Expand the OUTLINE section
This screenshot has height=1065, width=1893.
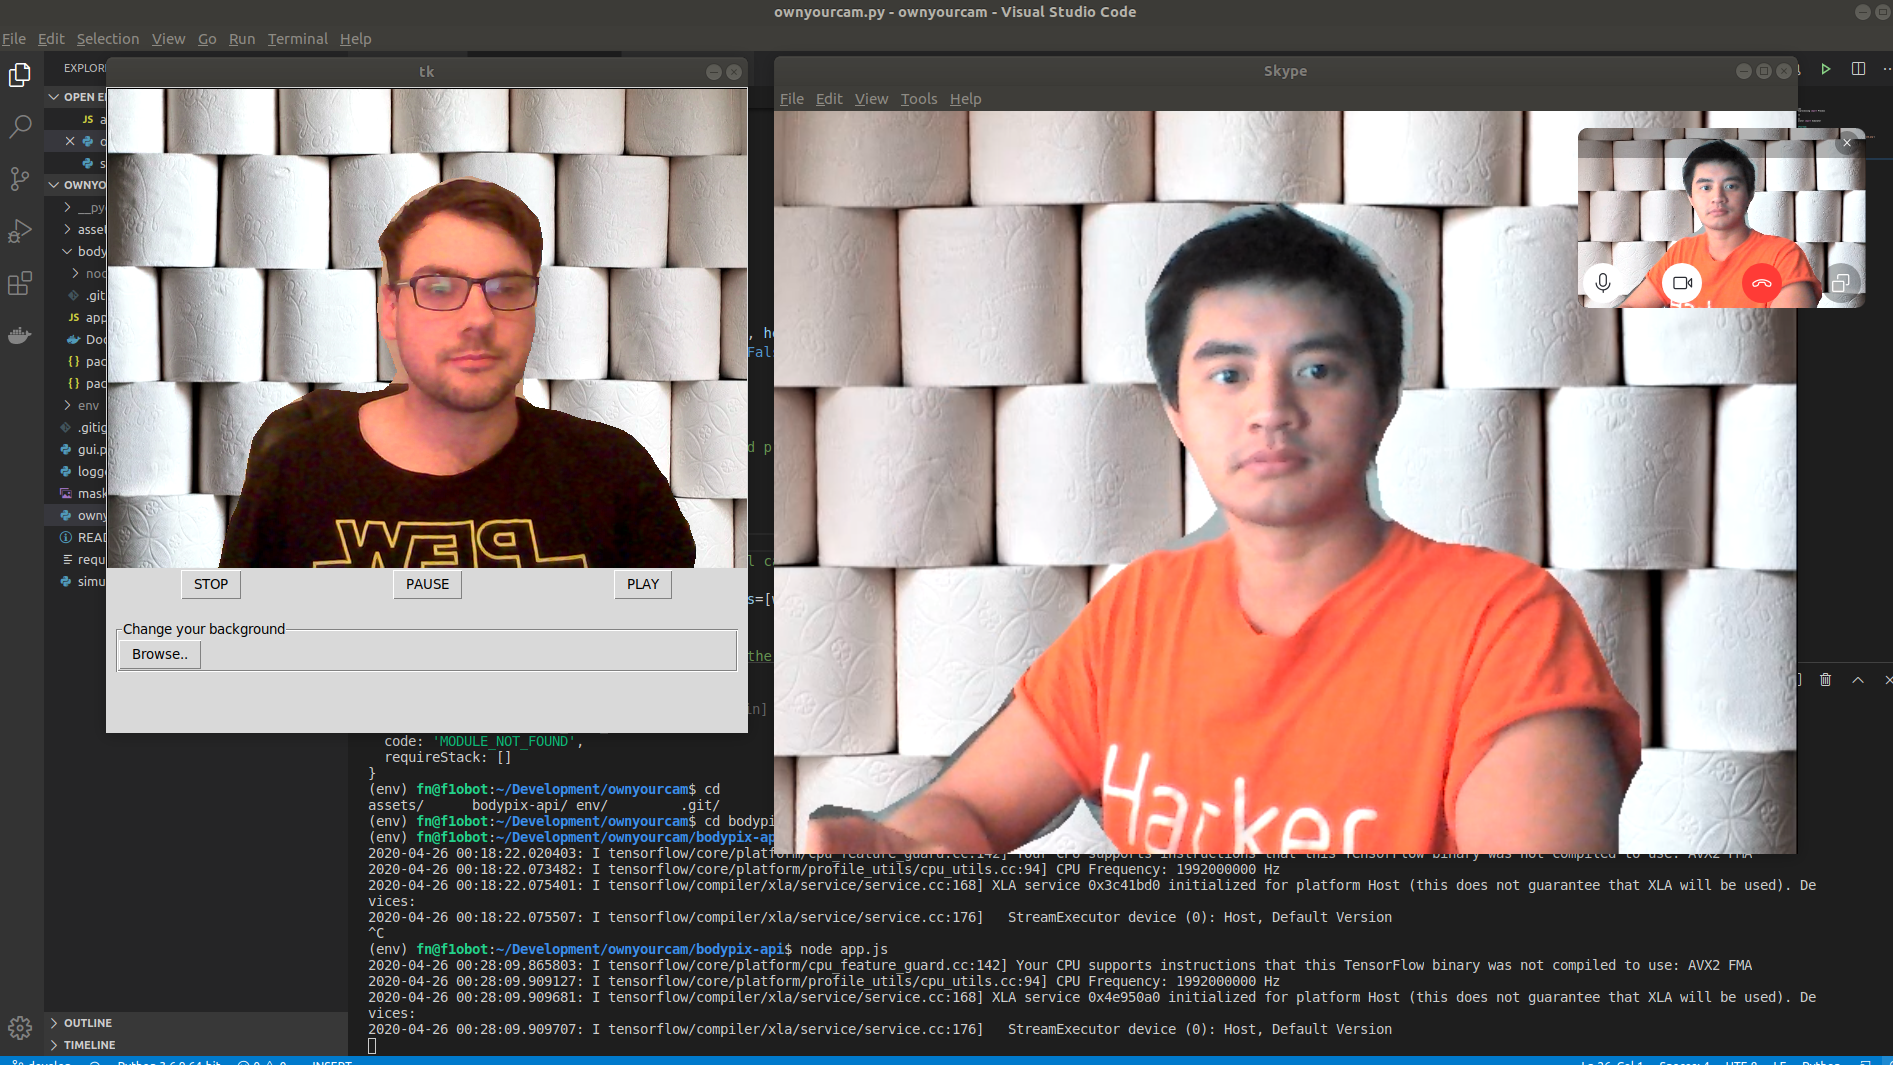click(88, 1023)
